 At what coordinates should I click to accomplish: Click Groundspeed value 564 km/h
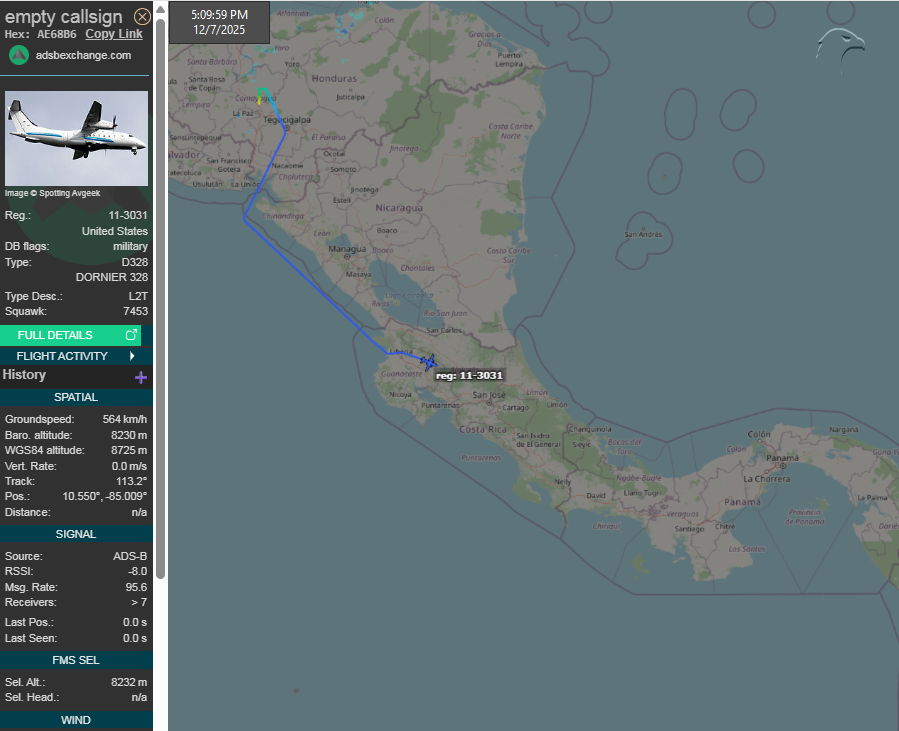tap(124, 420)
